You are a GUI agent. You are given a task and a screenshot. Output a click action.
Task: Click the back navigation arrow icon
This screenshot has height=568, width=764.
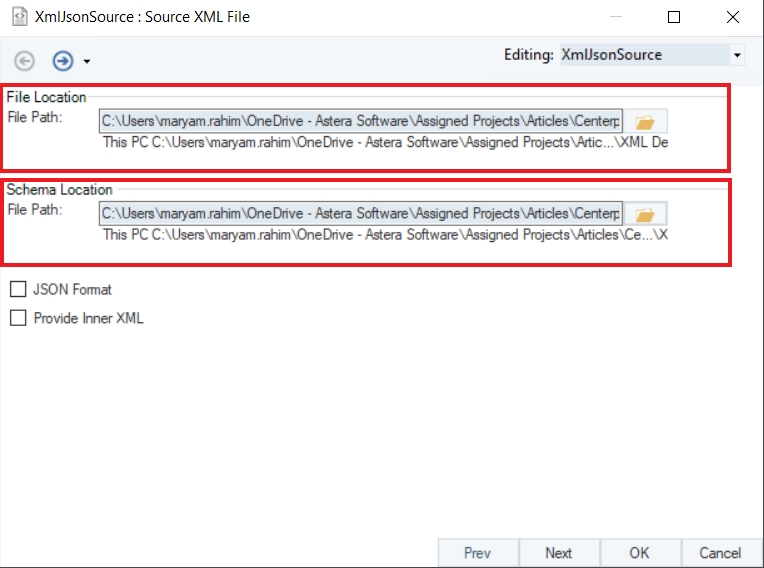[x=24, y=61]
